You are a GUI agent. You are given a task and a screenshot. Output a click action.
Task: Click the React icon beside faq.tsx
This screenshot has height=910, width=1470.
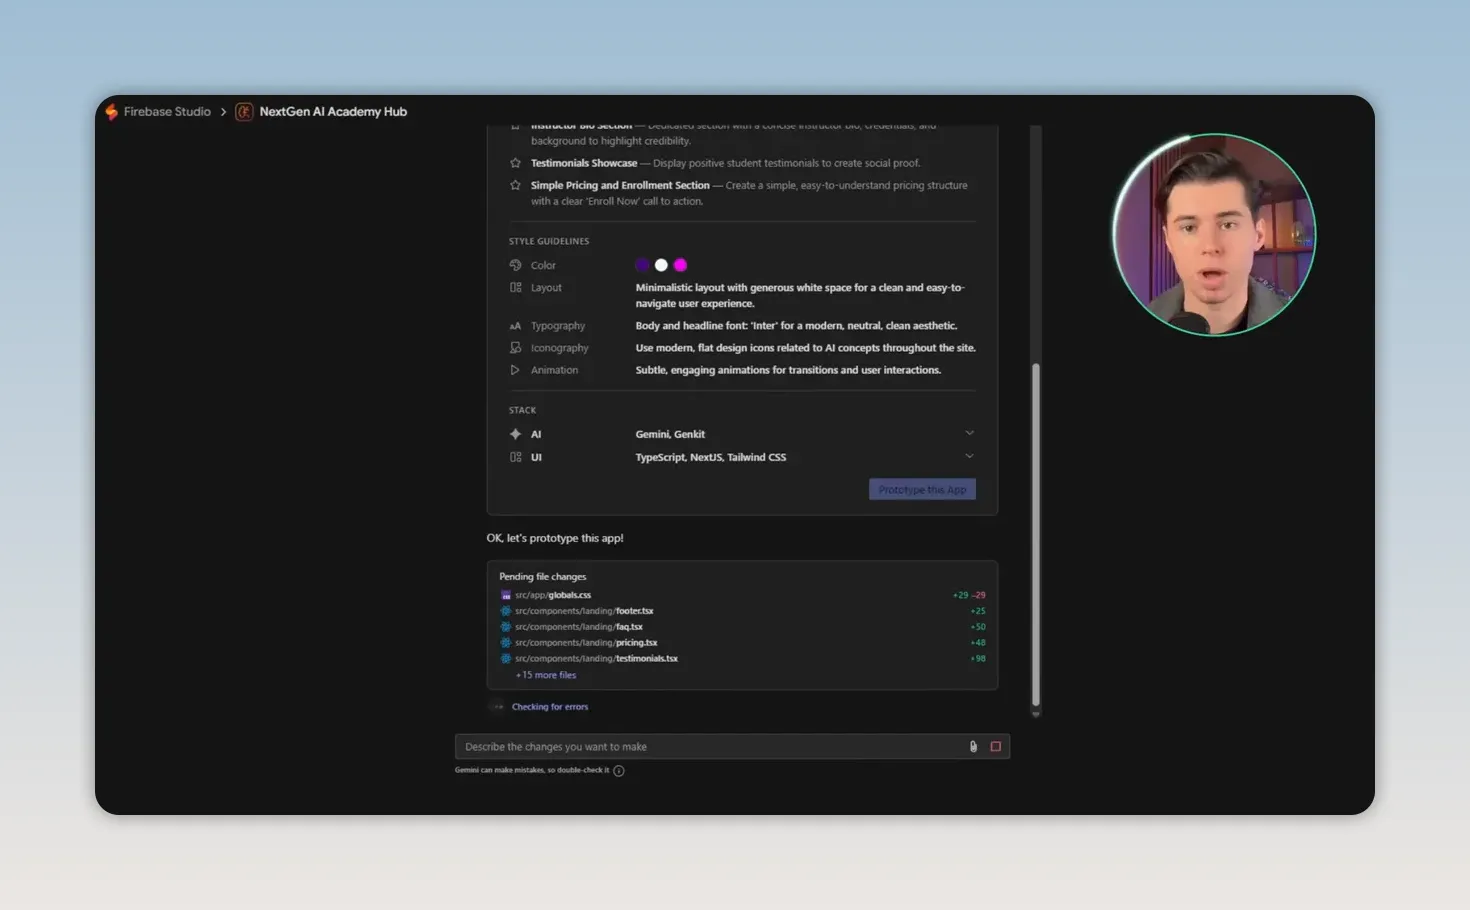click(x=506, y=627)
